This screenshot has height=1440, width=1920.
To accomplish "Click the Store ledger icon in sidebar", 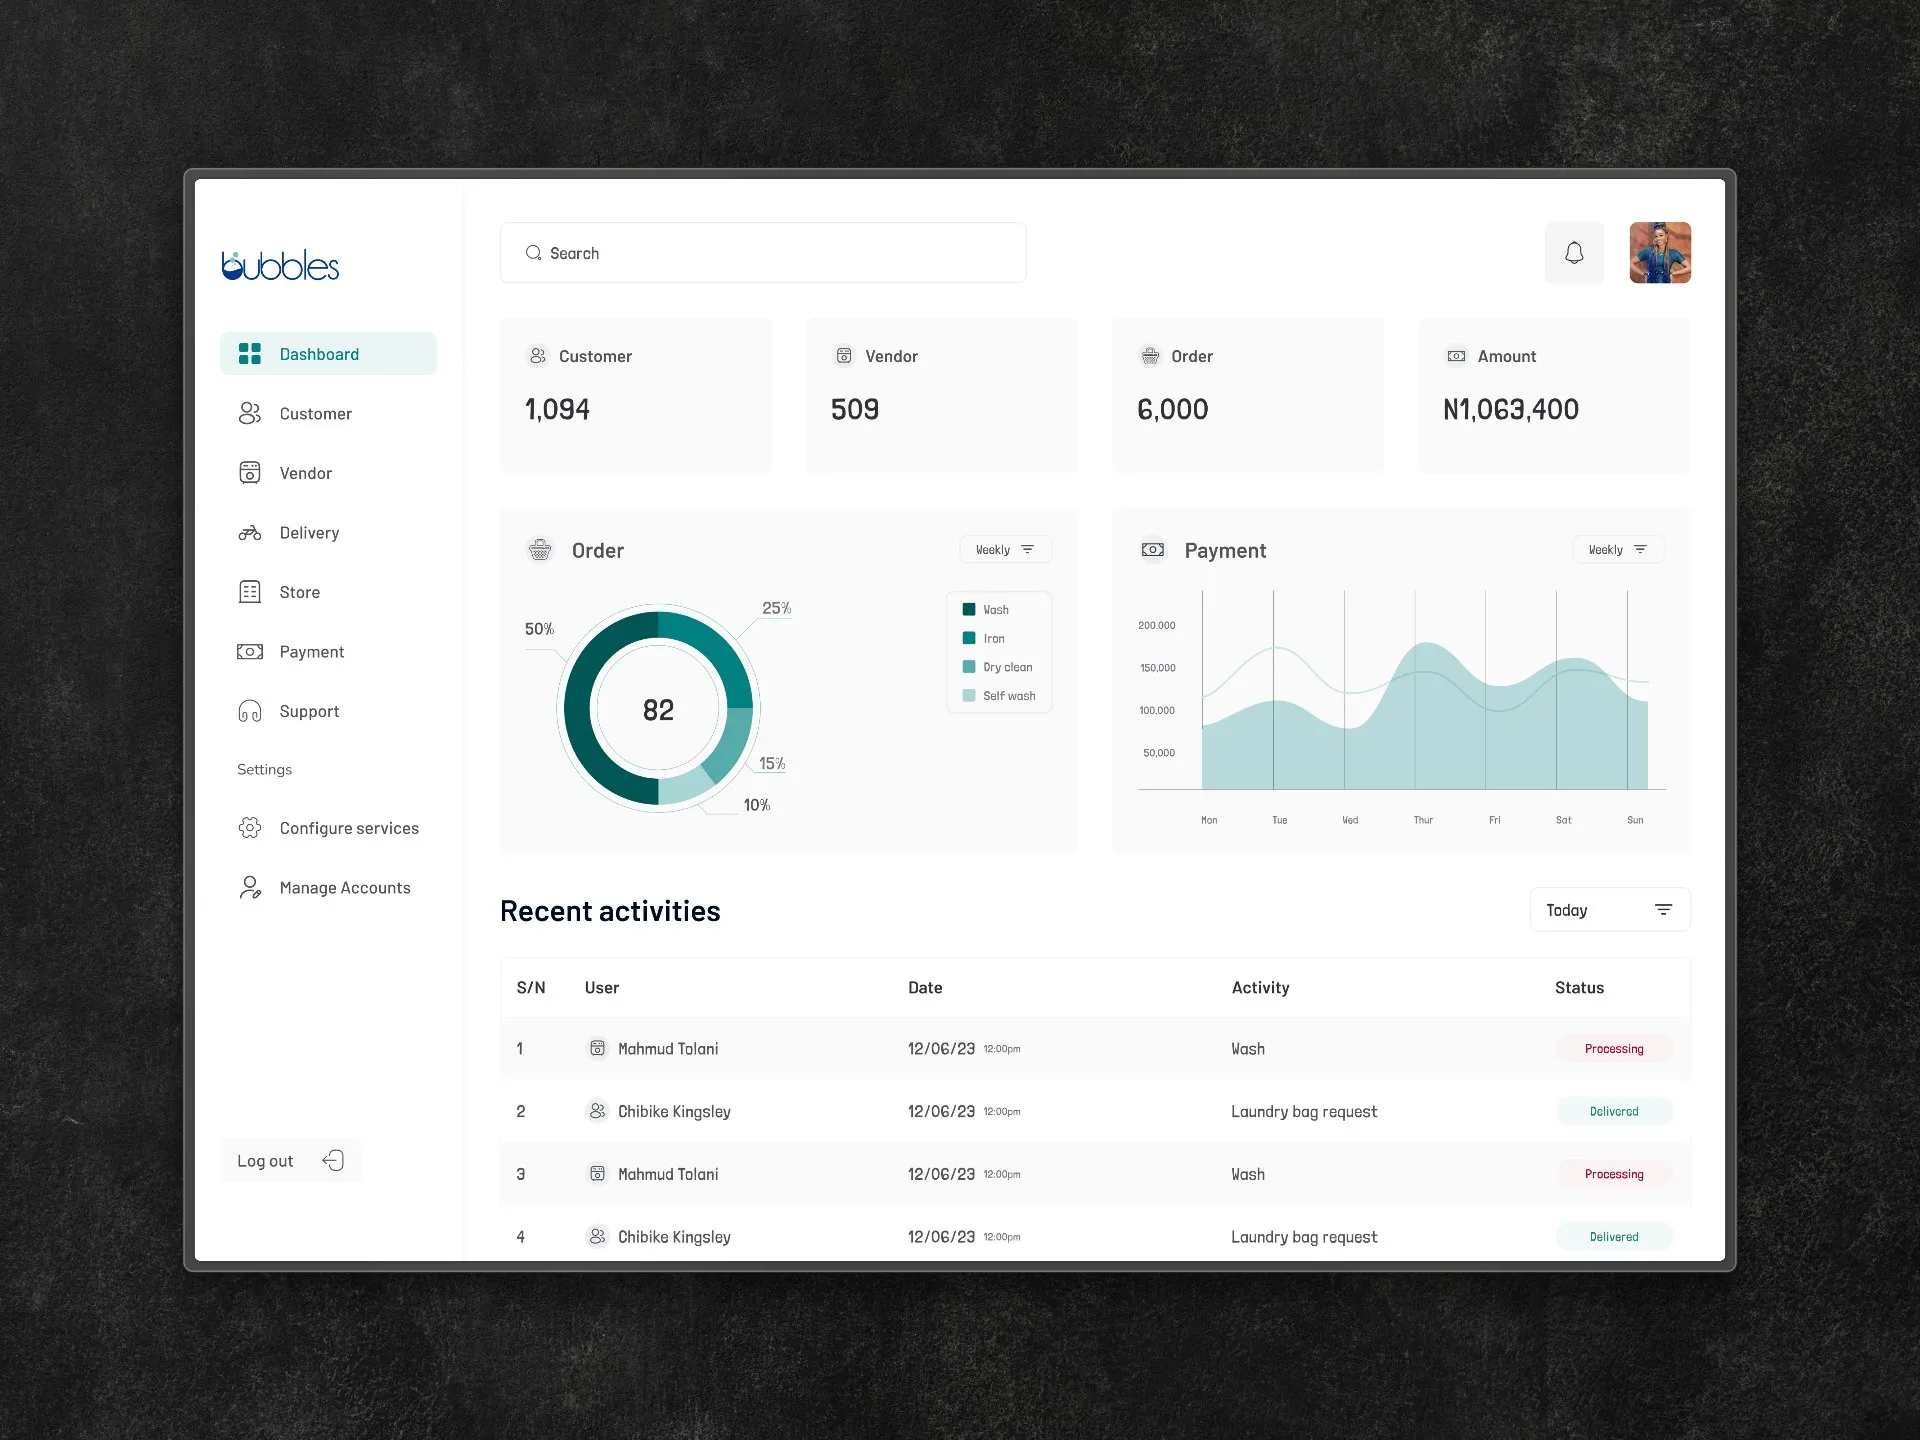I will coord(250,592).
